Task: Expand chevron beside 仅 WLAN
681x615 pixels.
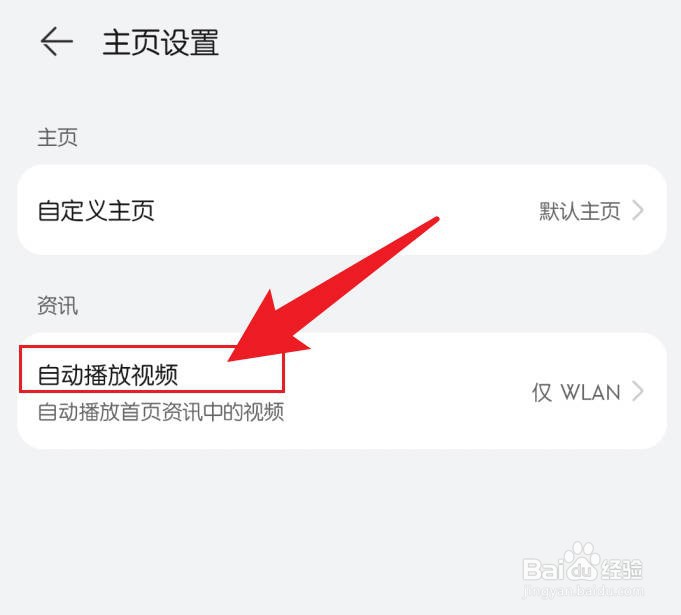Action: click(638, 391)
